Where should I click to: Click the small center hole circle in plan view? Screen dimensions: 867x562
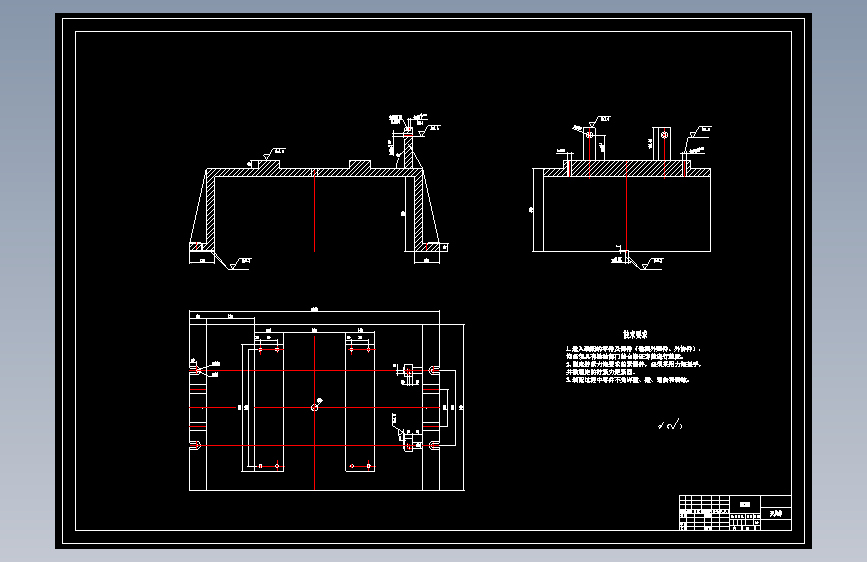(x=314, y=408)
